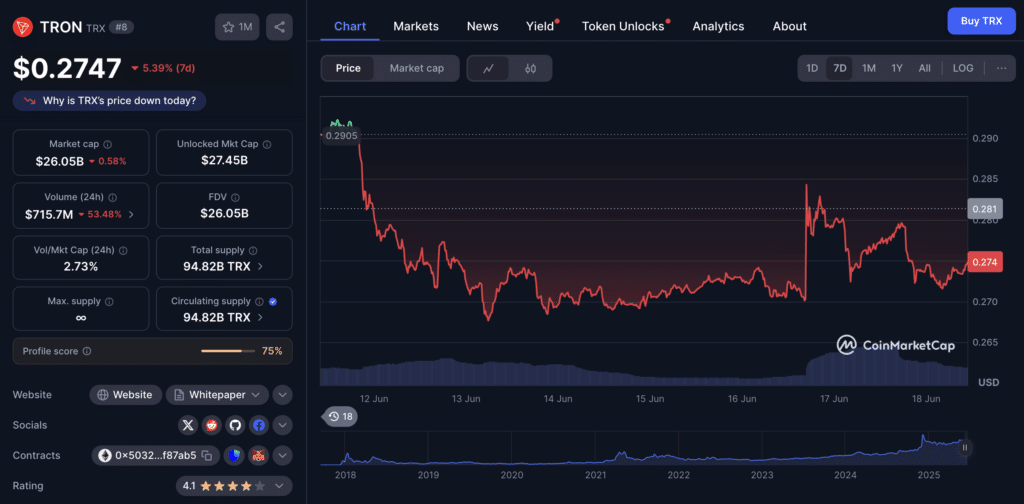Viewport: 1024px width, 504px height.
Task: Click the MetaMask fox icon
Action: point(259,456)
